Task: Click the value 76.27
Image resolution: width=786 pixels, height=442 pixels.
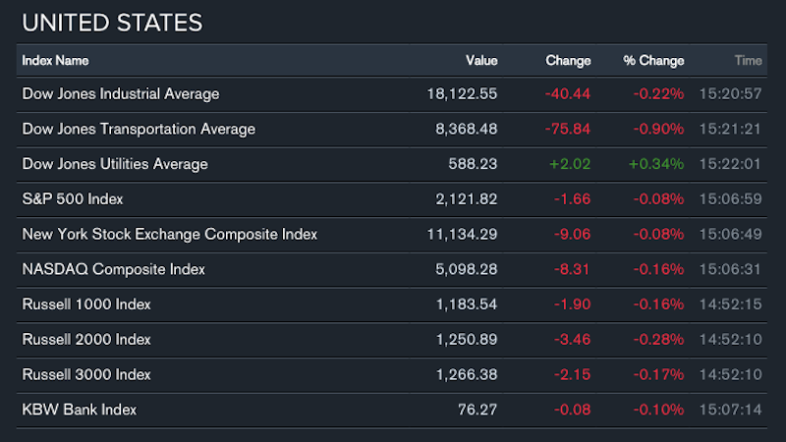Action: coord(477,409)
